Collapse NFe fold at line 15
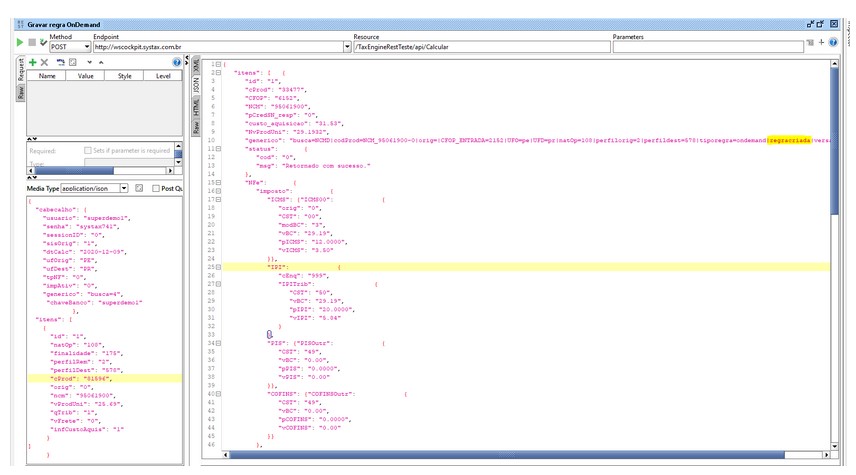Viewport: 856px width, 475px height. click(x=218, y=182)
